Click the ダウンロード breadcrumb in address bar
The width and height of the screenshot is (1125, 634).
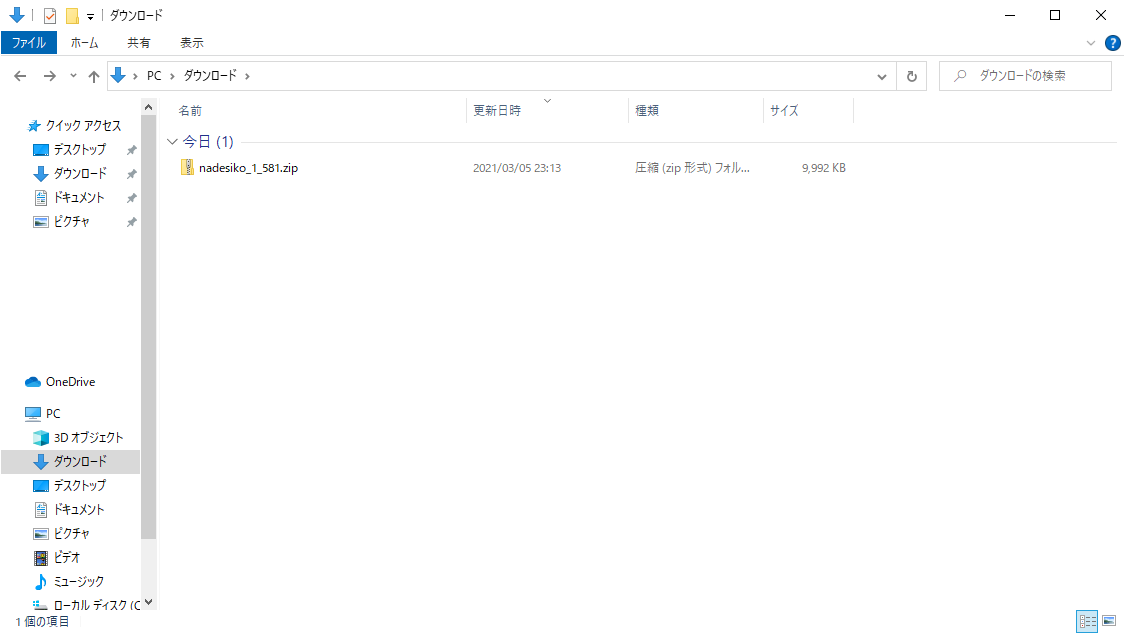pyautogui.click(x=210, y=76)
